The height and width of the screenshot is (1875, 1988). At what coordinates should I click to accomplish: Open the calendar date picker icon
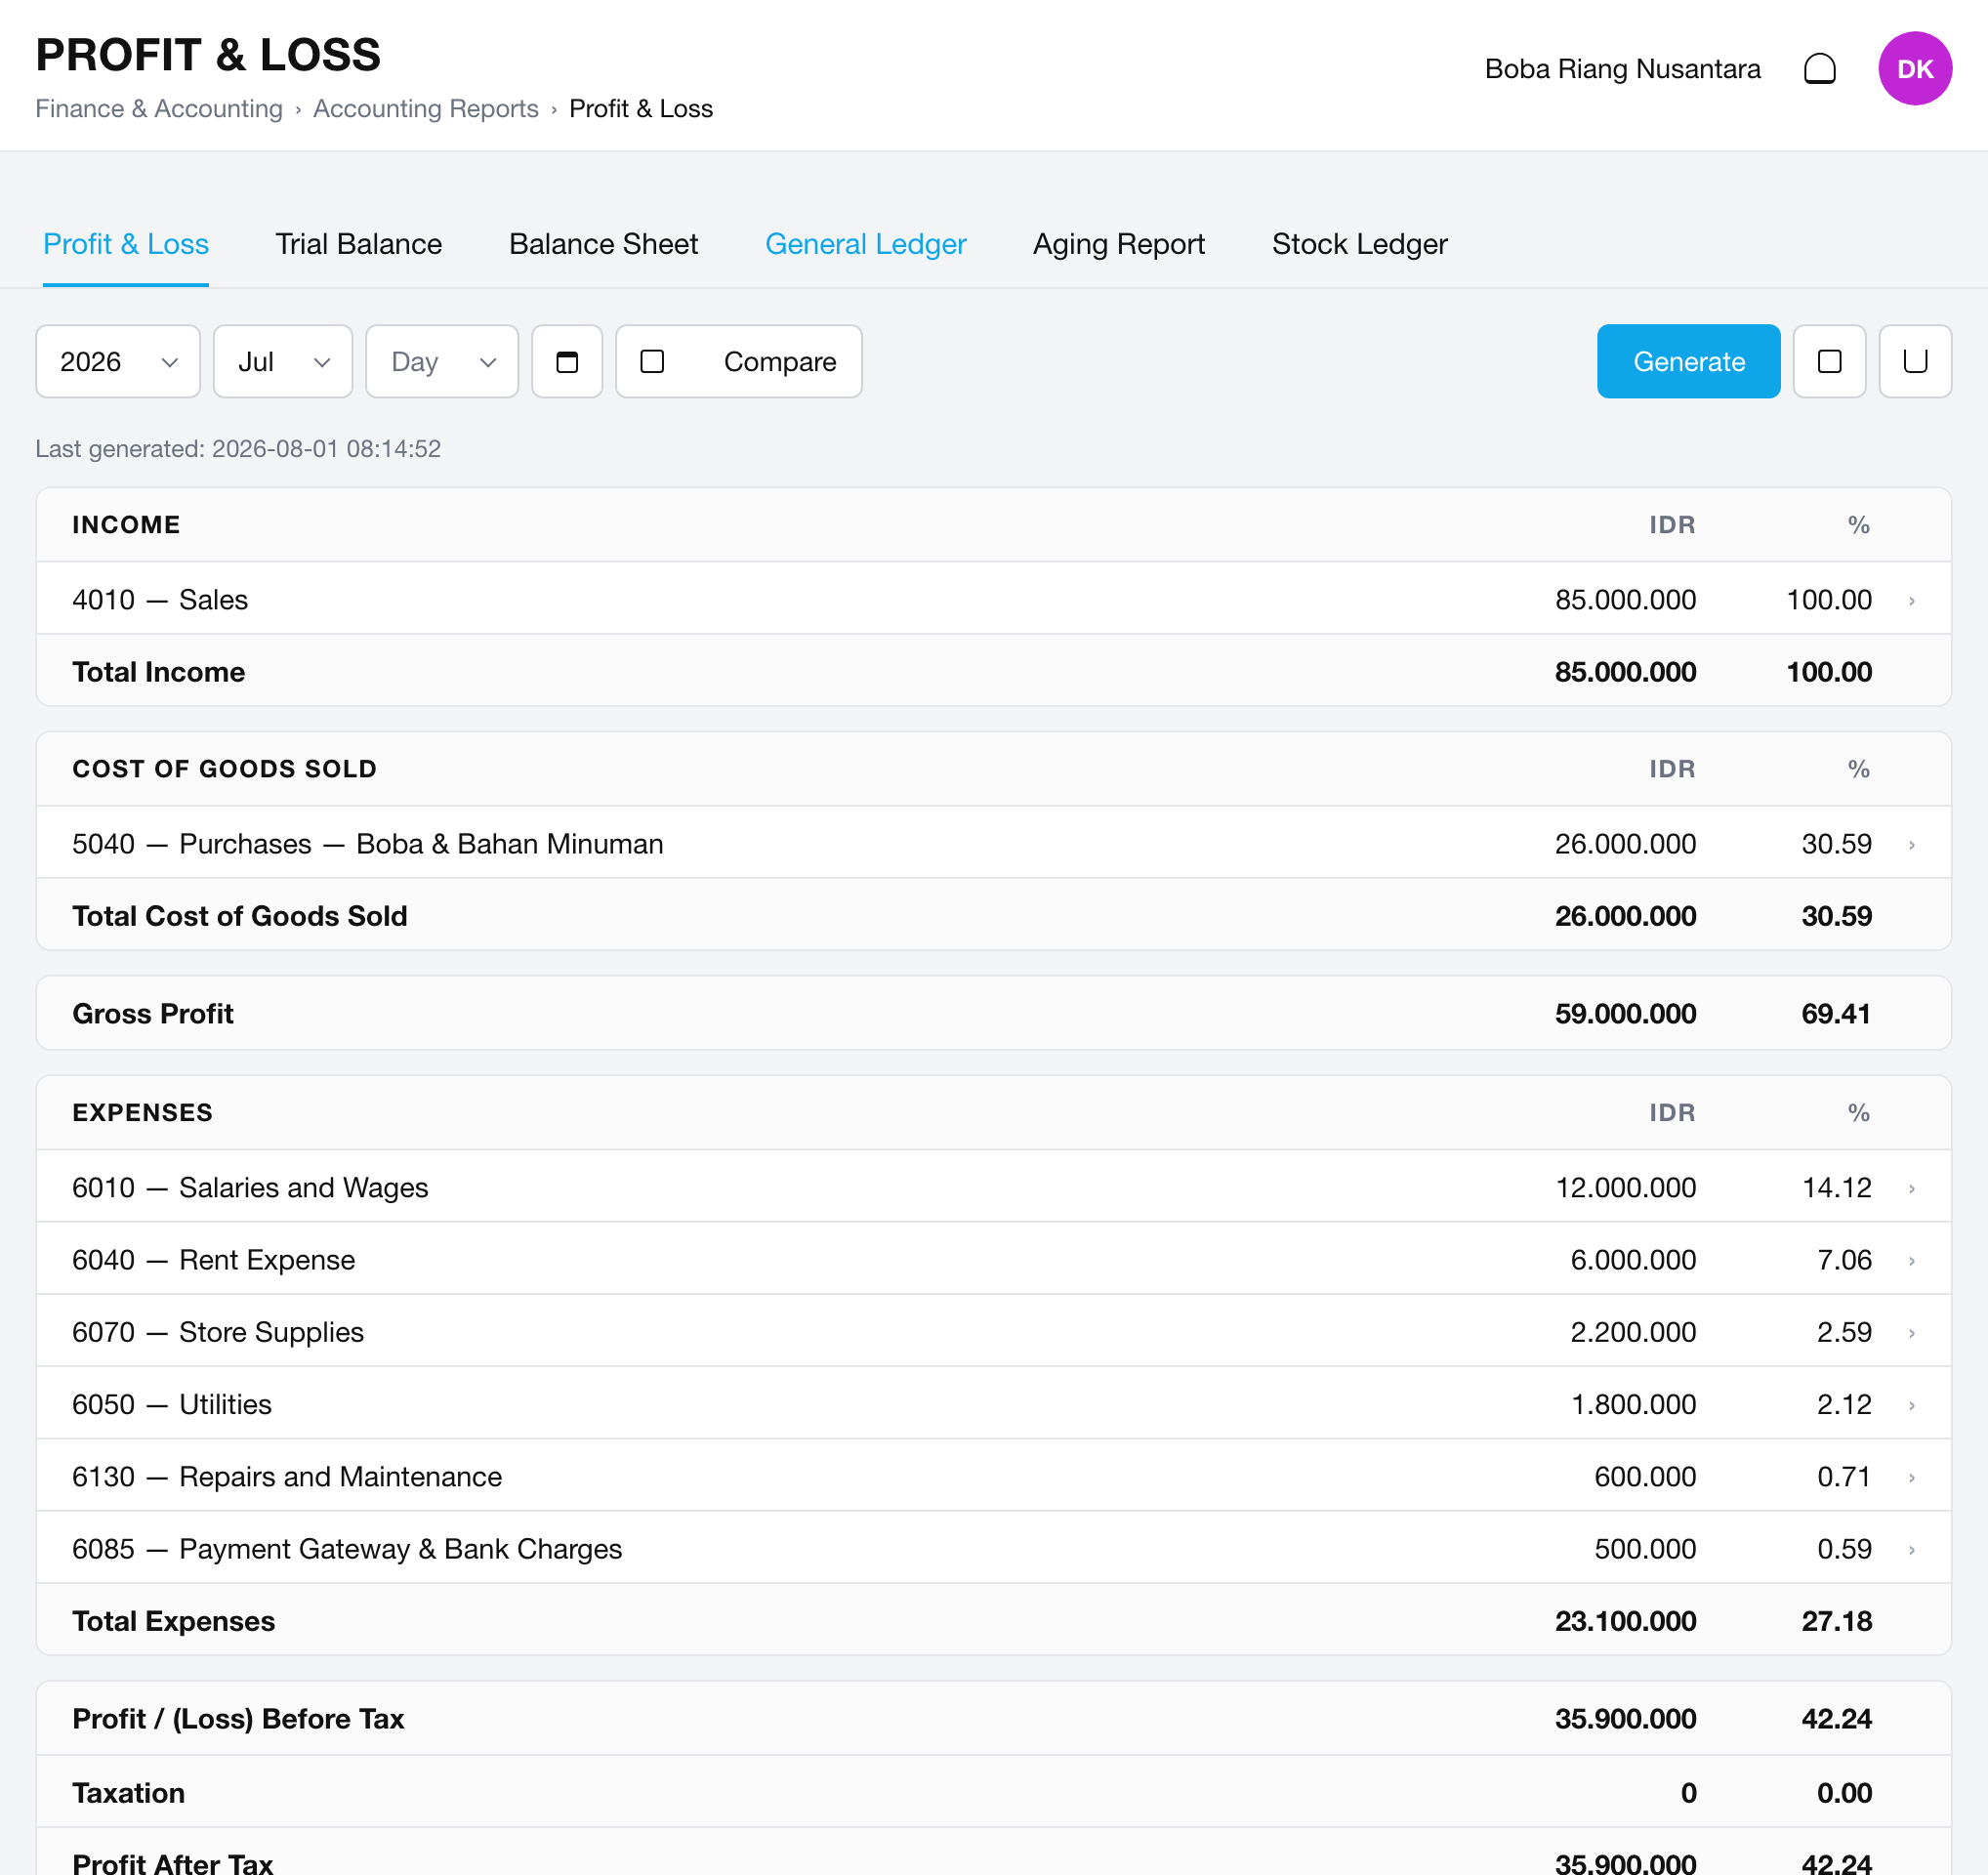567,361
